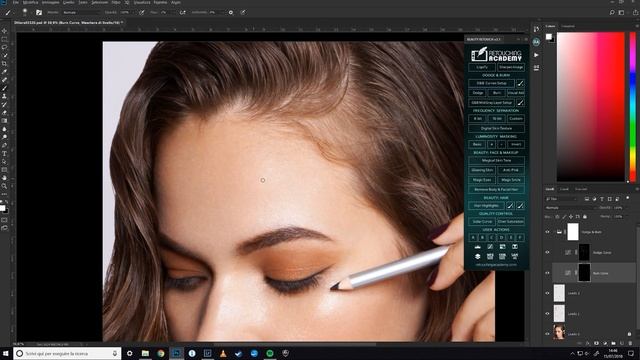Open the brush settings panel icon in options bar
The image size is (640, 360).
point(39,13)
